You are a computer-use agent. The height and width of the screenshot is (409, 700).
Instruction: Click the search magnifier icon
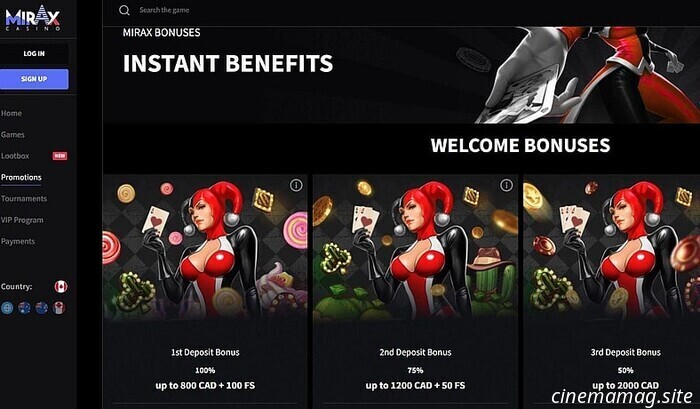point(124,10)
